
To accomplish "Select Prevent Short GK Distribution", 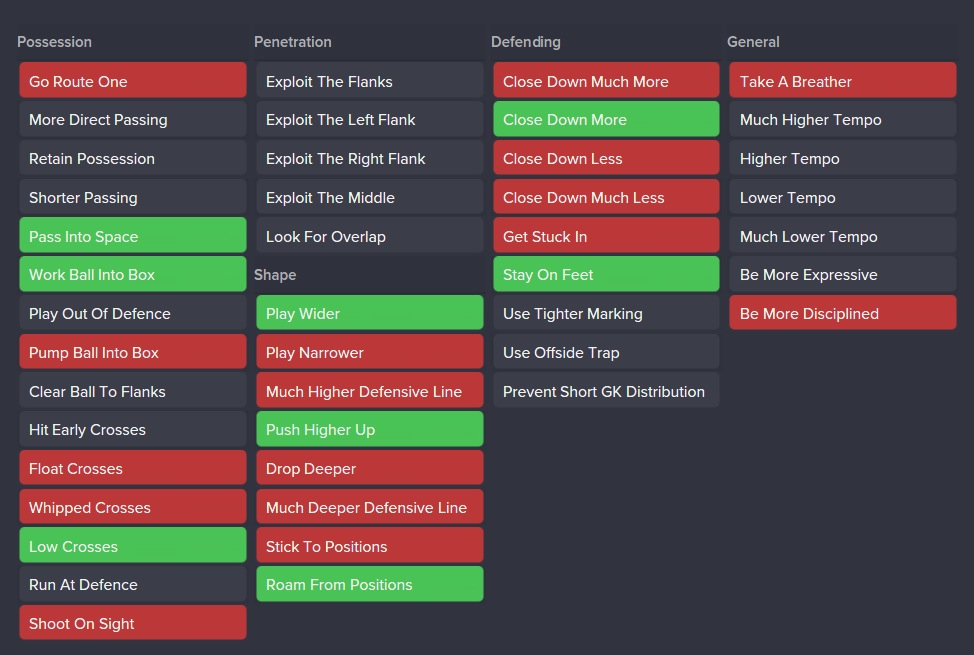I will pyautogui.click(x=605, y=391).
